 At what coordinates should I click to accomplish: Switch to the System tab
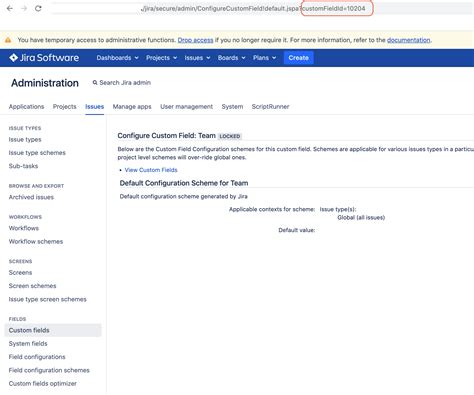point(232,106)
